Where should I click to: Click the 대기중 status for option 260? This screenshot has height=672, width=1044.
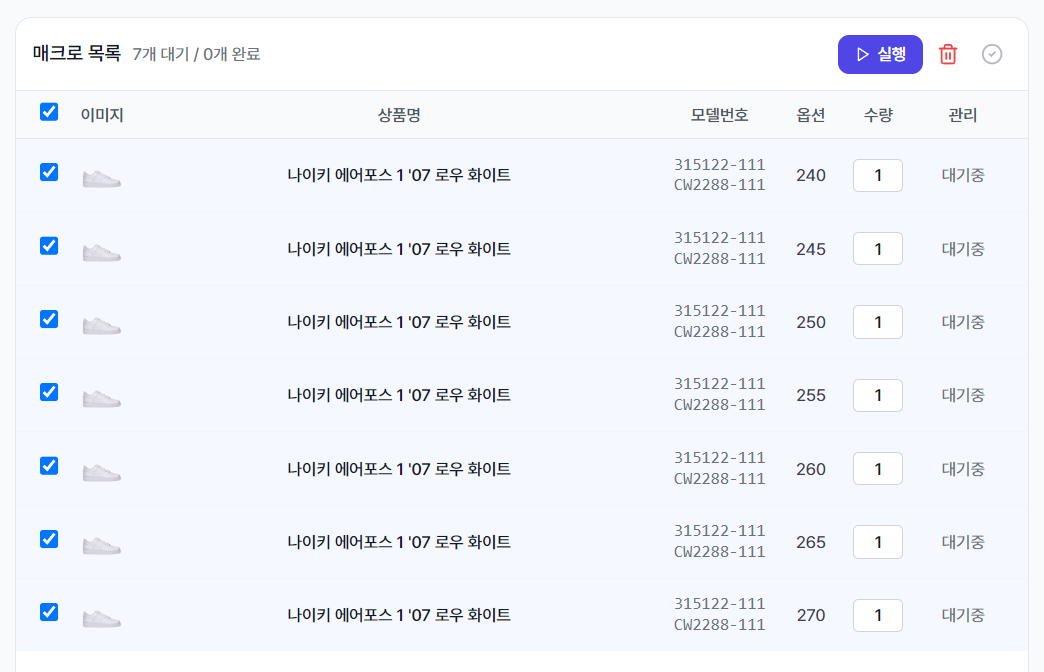pyautogui.click(x=962, y=469)
